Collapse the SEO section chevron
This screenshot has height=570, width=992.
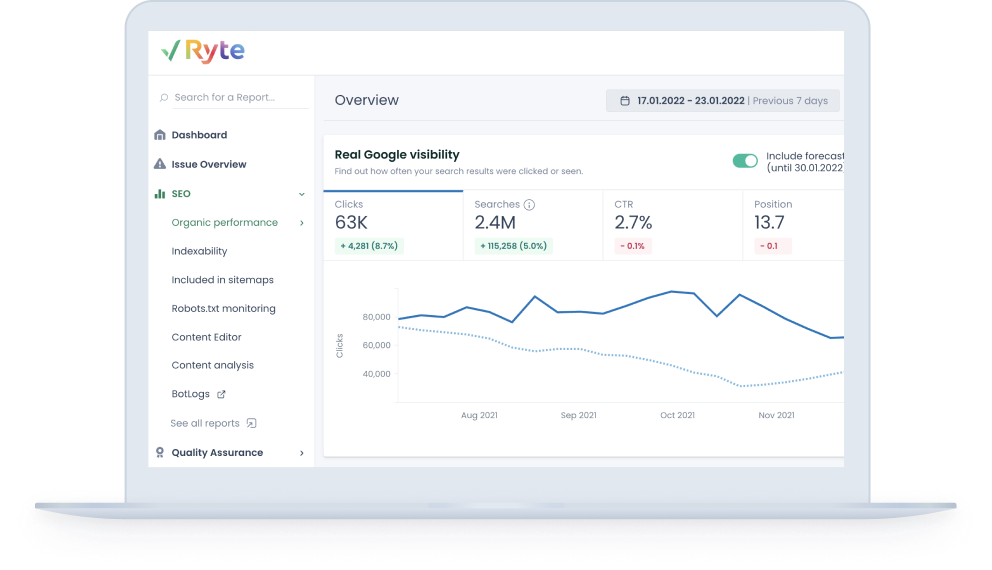(x=302, y=194)
